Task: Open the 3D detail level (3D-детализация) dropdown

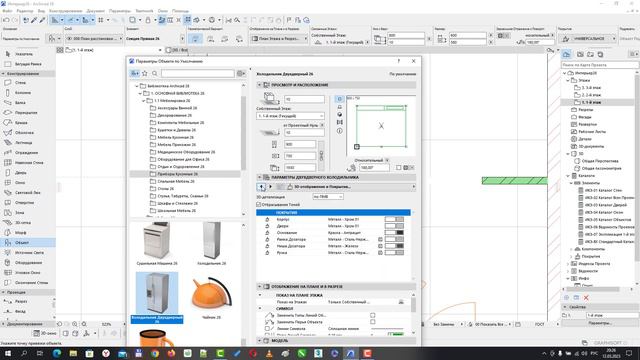Action: [x=328, y=197]
